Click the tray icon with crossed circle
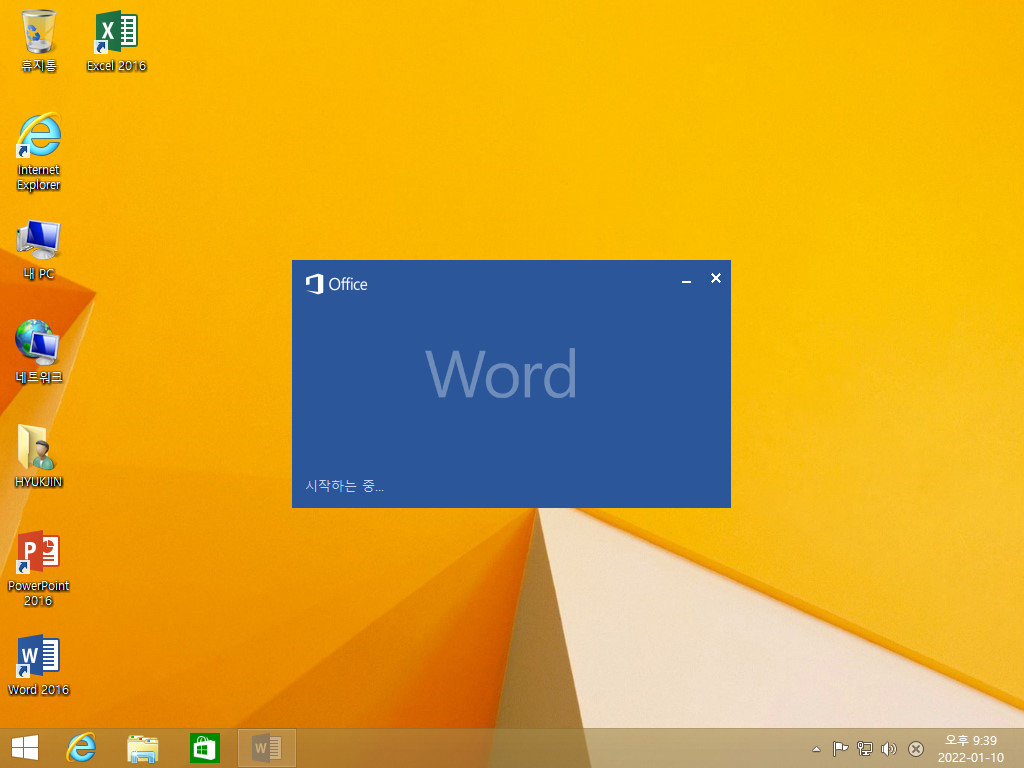Viewport: 1024px width, 768px height. pos(916,748)
